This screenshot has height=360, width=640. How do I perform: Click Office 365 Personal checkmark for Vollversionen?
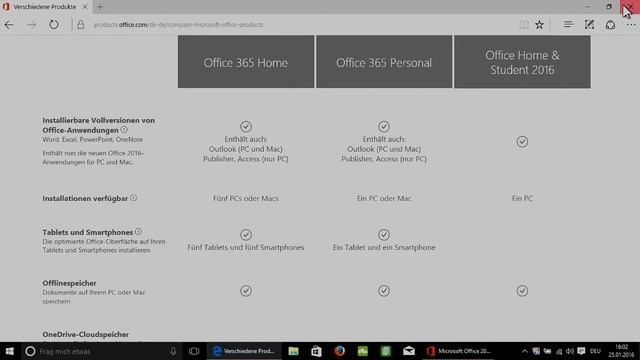point(384,127)
